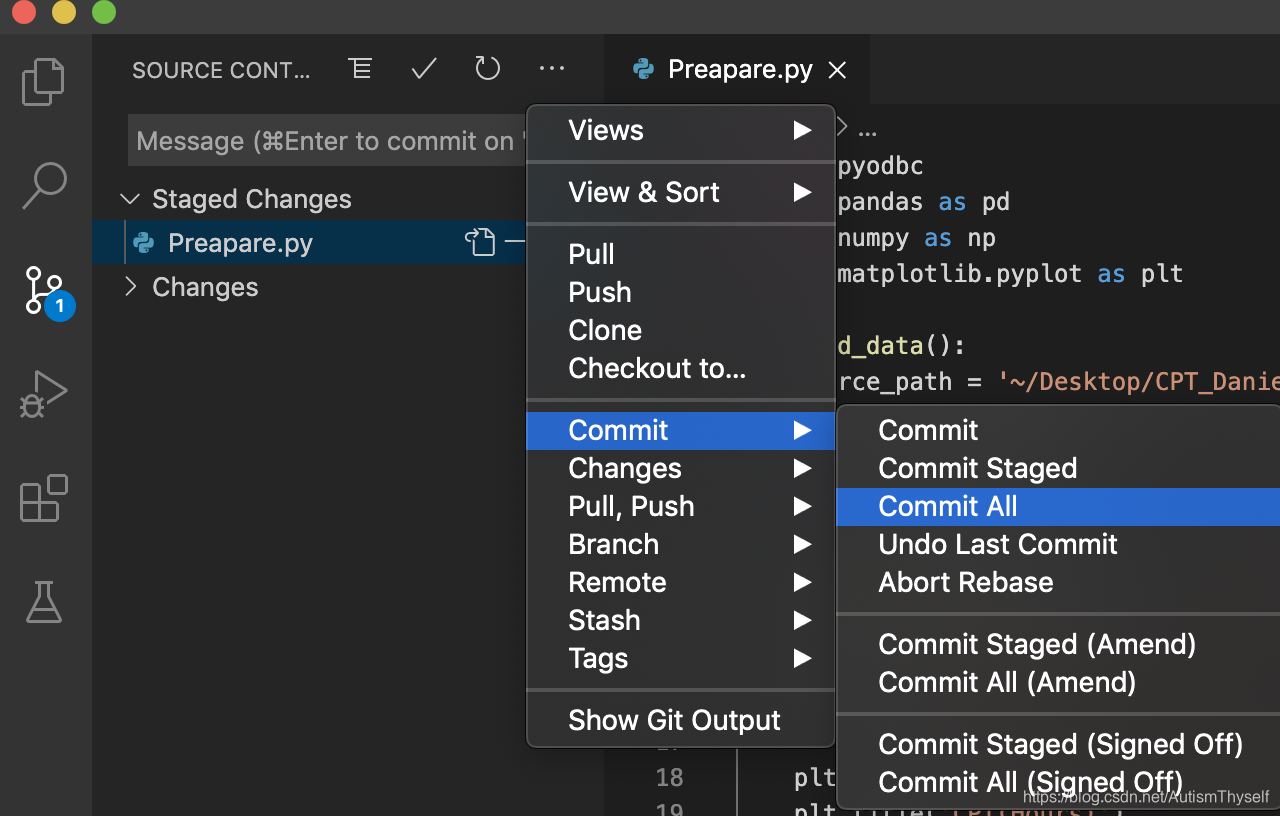Open the Branch submenu
This screenshot has height=816, width=1280.
tap(681, 545)
